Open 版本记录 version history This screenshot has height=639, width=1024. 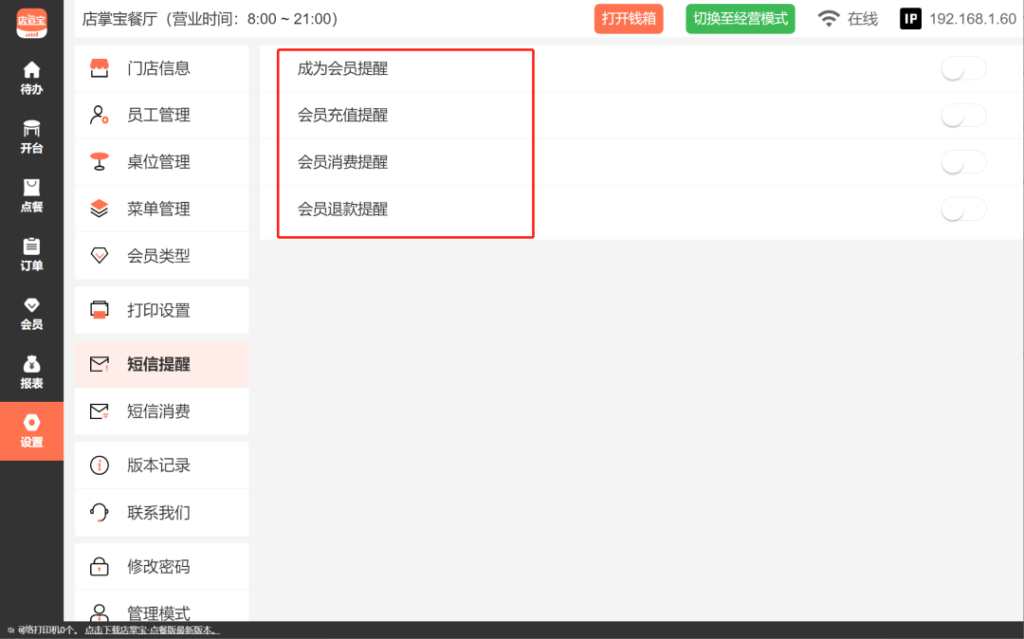click(162, 465)
